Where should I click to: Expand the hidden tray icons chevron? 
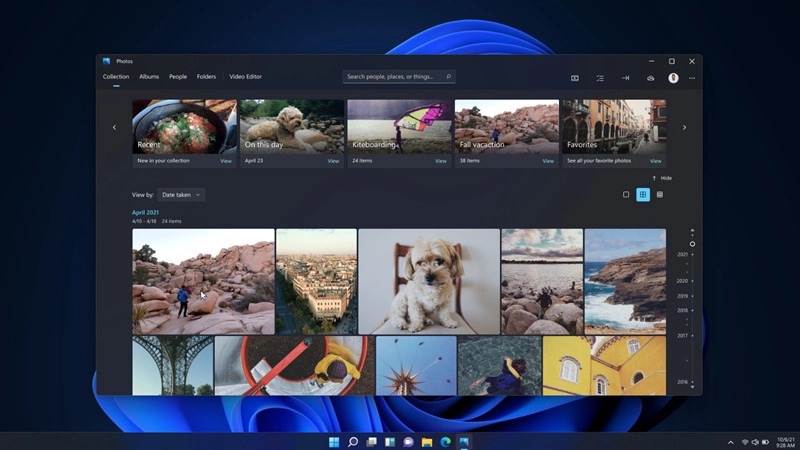click(731, 442)
